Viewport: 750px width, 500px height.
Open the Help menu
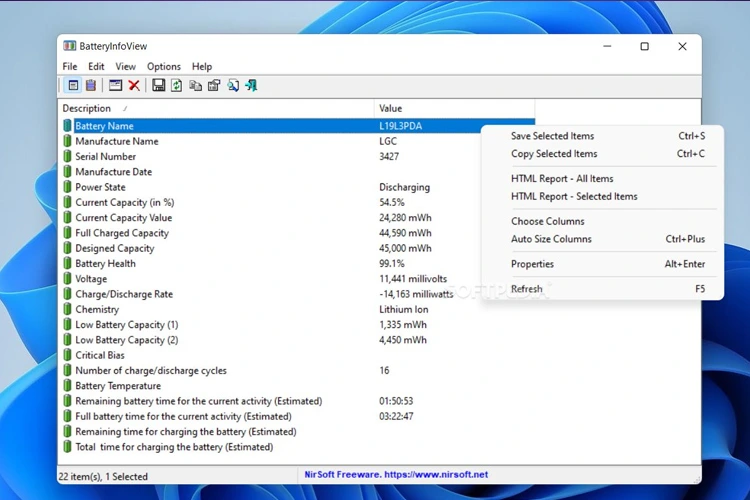(x=202, y=67)
